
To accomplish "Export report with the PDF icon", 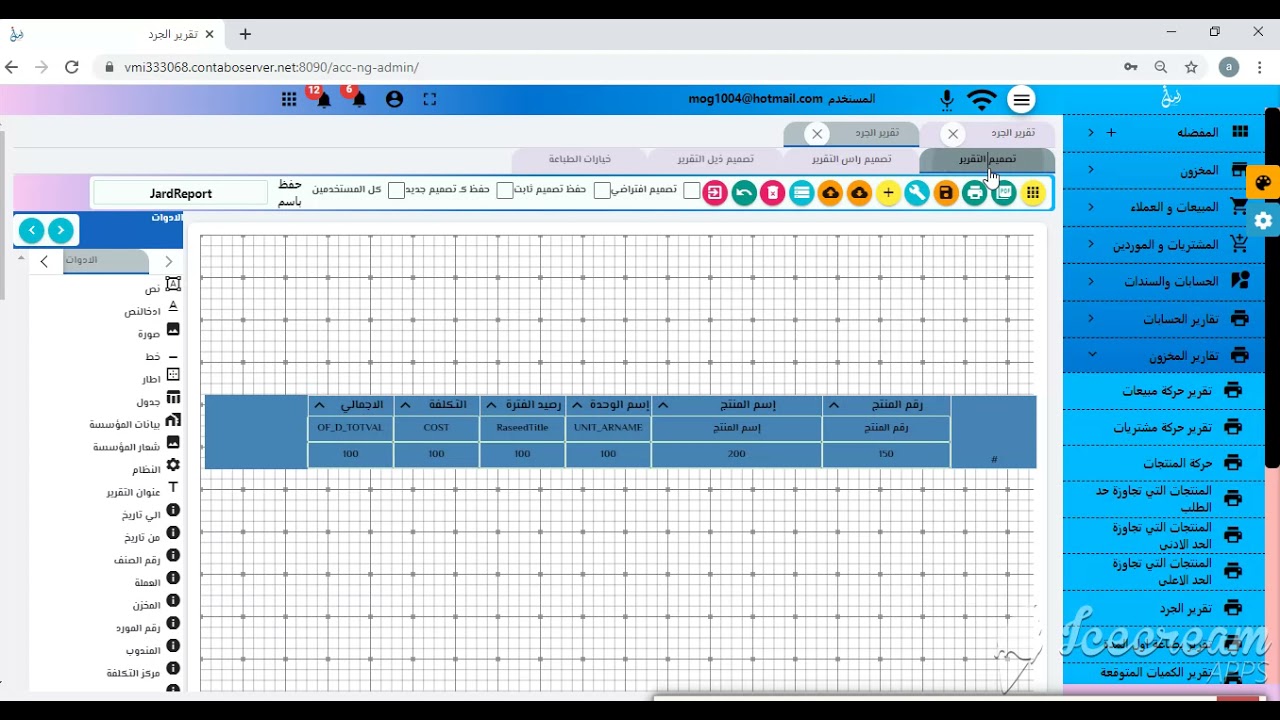I will click(x=1003, y=193).
